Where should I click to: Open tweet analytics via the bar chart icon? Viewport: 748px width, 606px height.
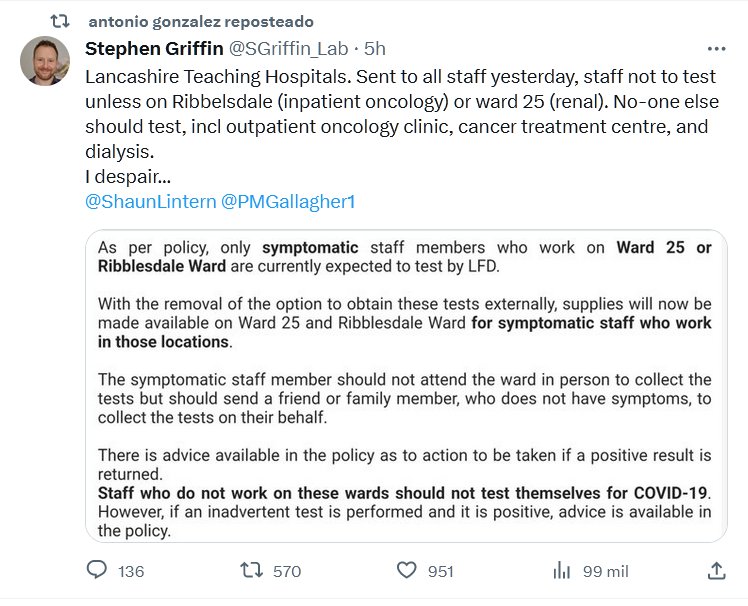pos(561,570)
